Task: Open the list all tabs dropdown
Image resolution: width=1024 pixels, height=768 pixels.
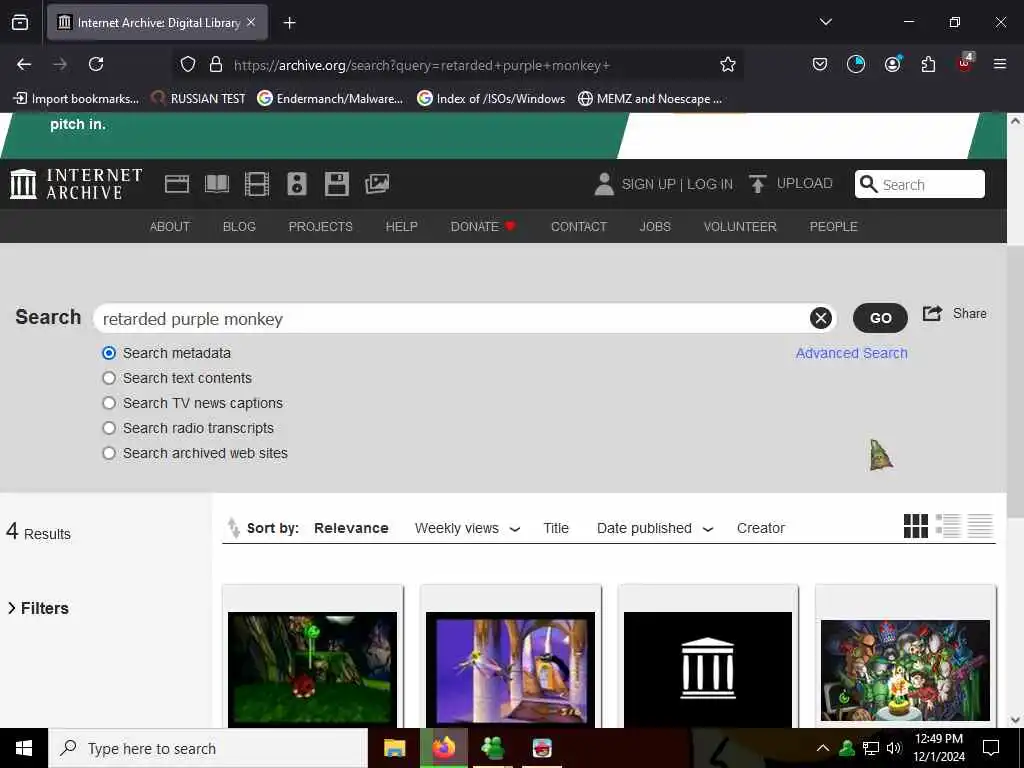Action: tap(825, 22)
